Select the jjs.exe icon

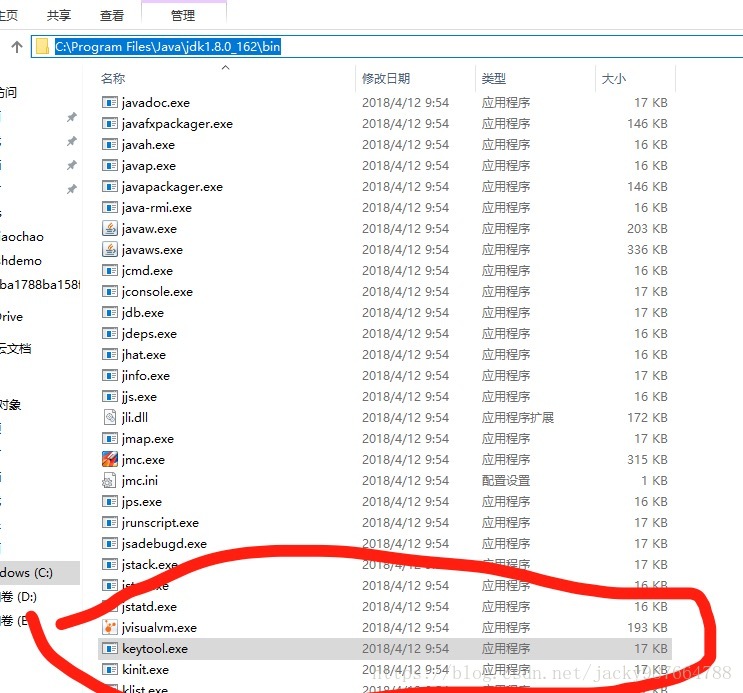tap(109, 397)
